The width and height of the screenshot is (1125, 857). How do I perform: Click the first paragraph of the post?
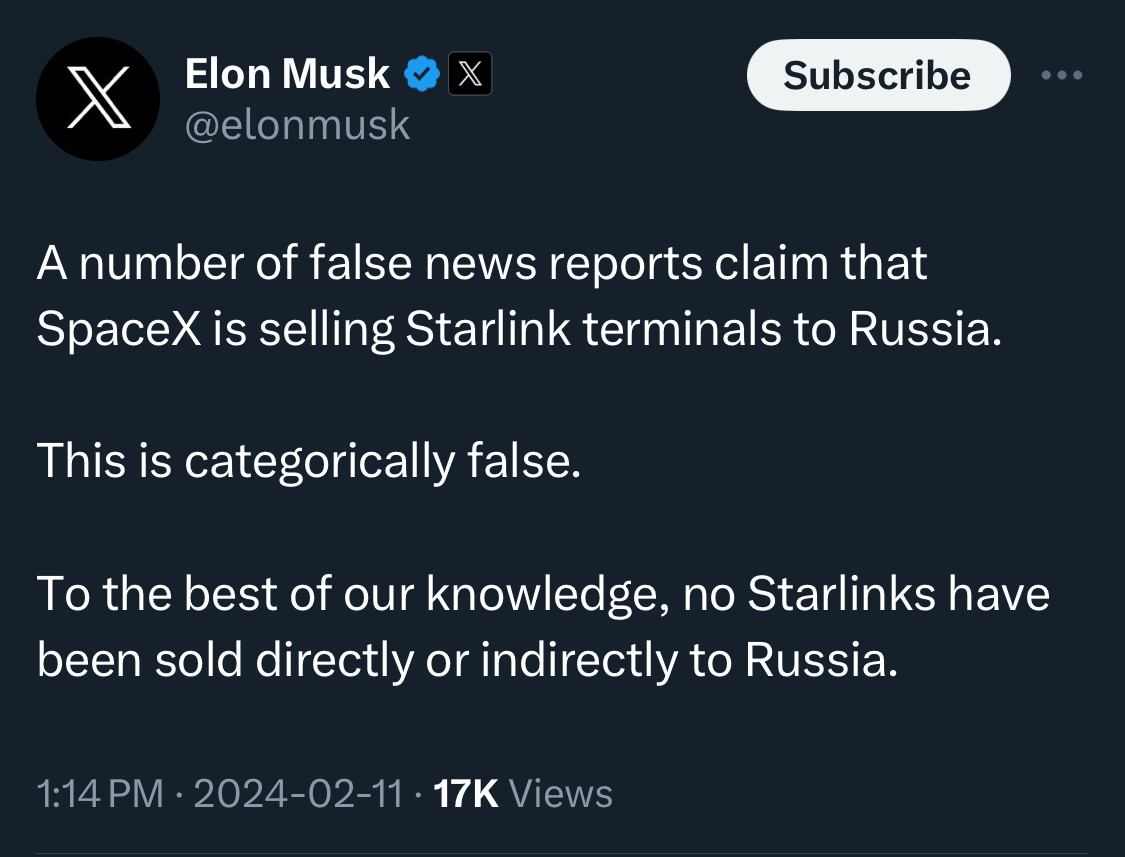[519, 296]
